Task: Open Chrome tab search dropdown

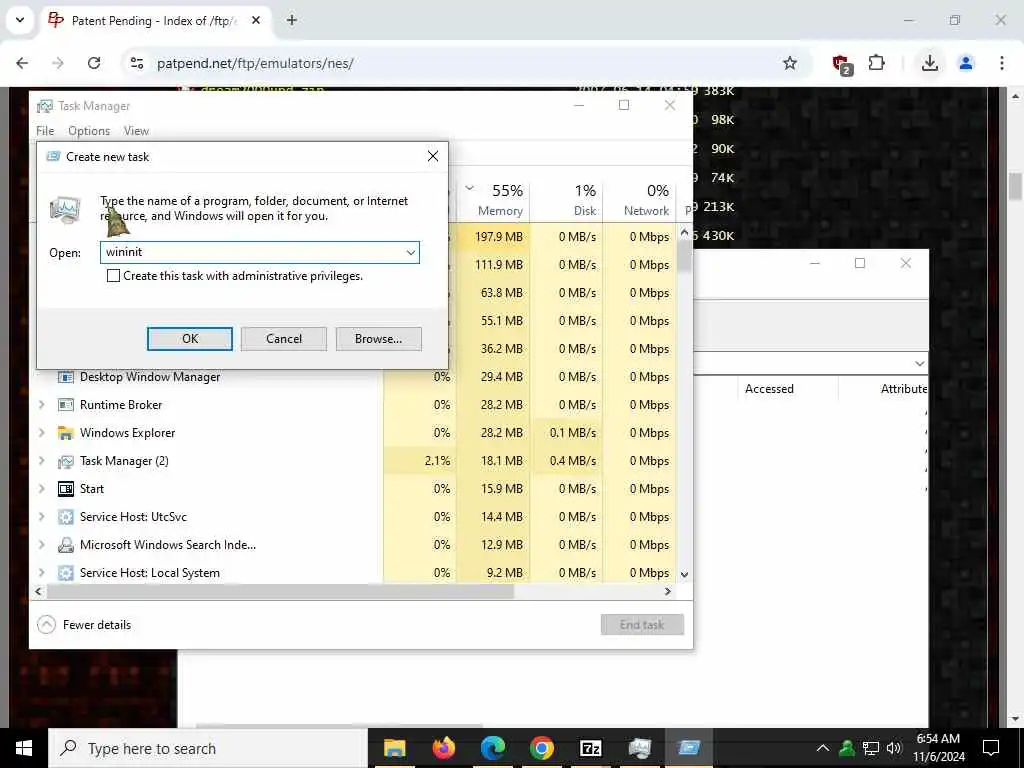Action: (x=20, y=20)
